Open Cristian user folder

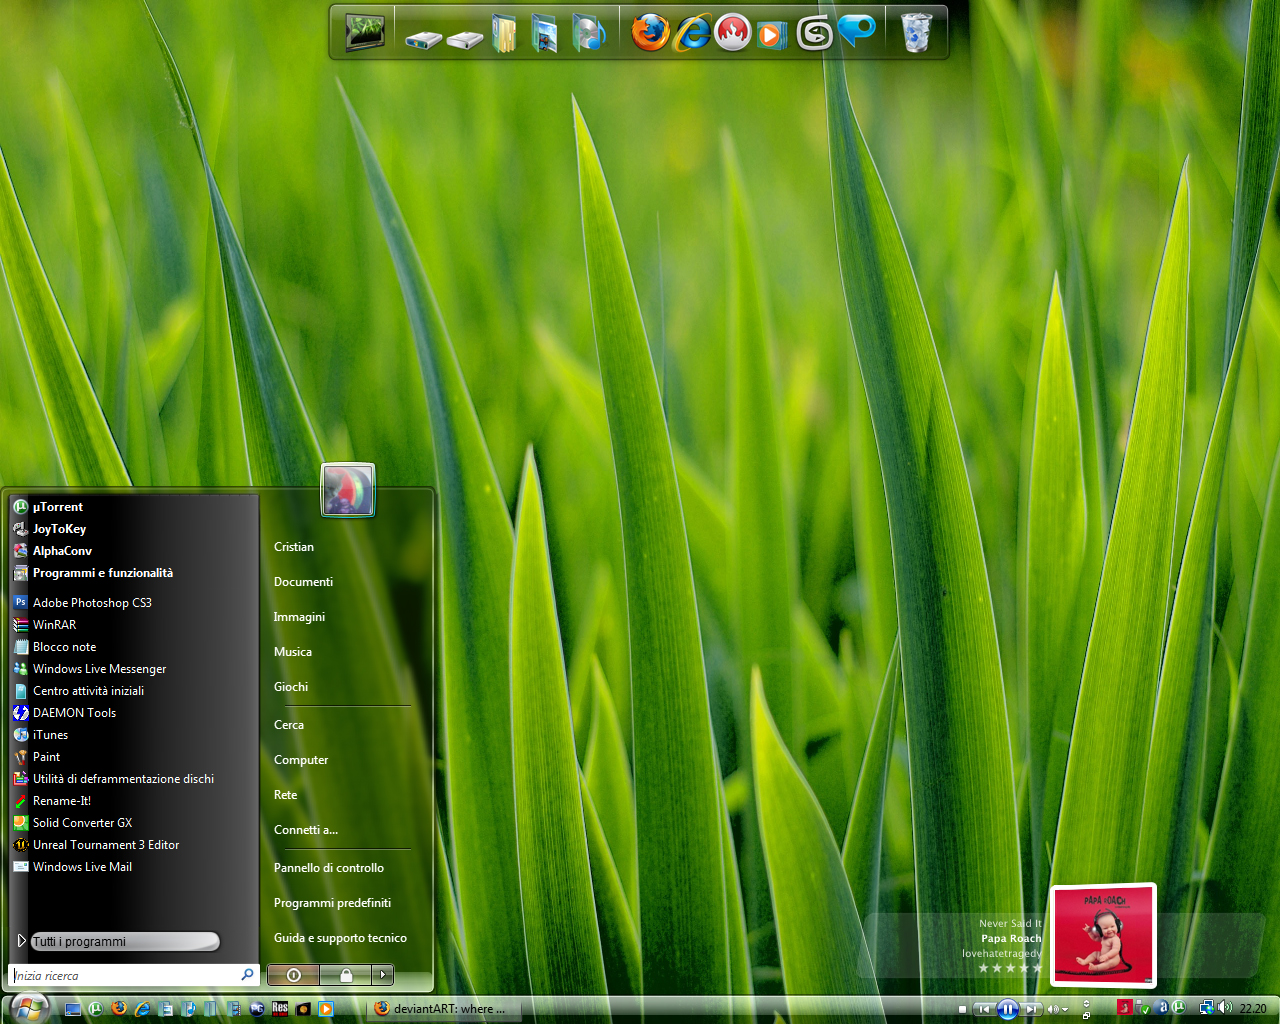pos(294,547)
